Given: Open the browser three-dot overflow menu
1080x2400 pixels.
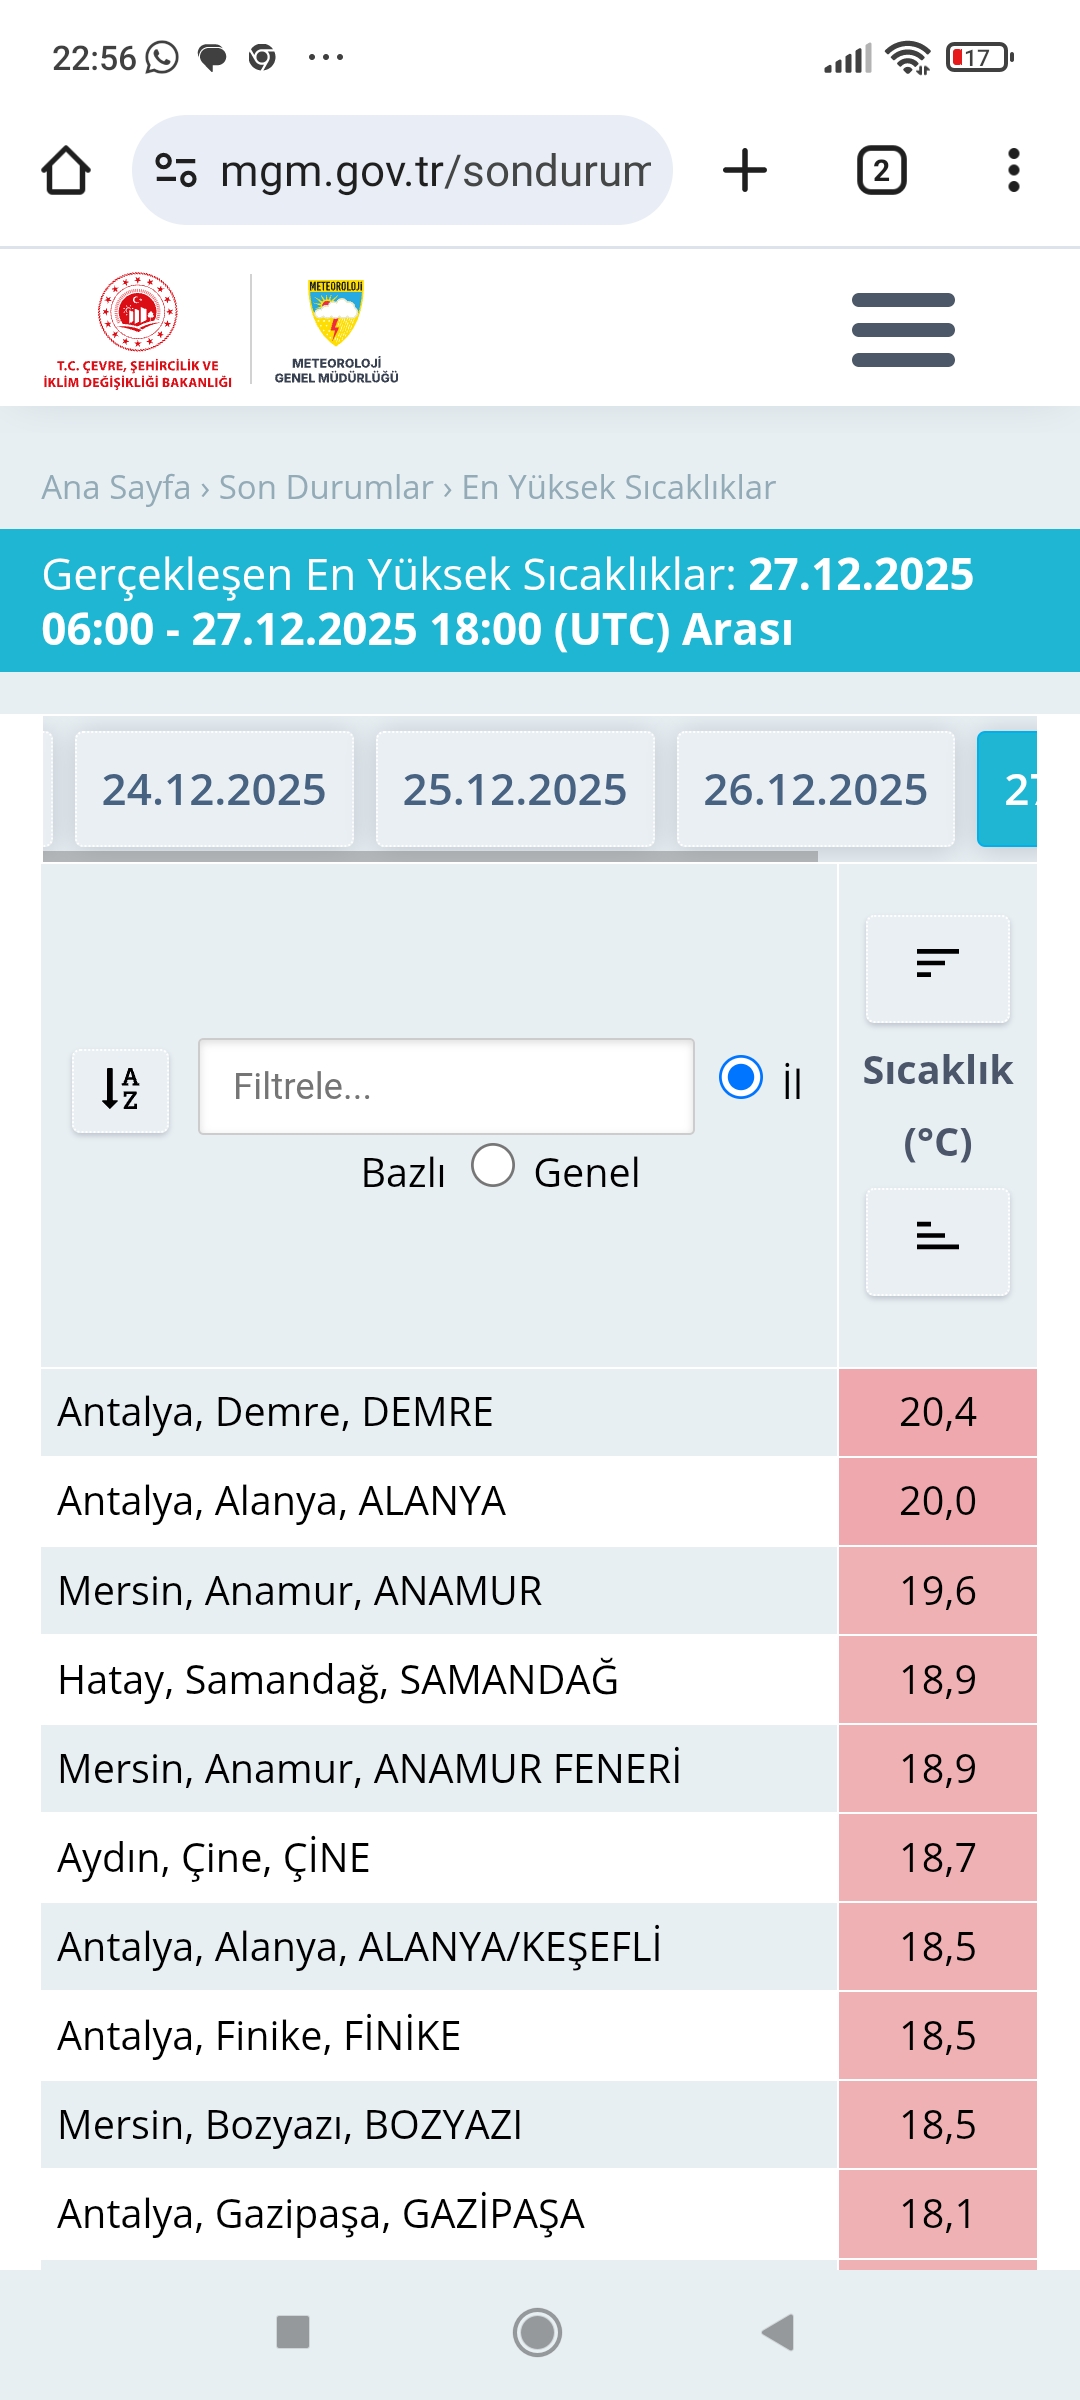Looking at the screenshot, I should (1013, 170).
